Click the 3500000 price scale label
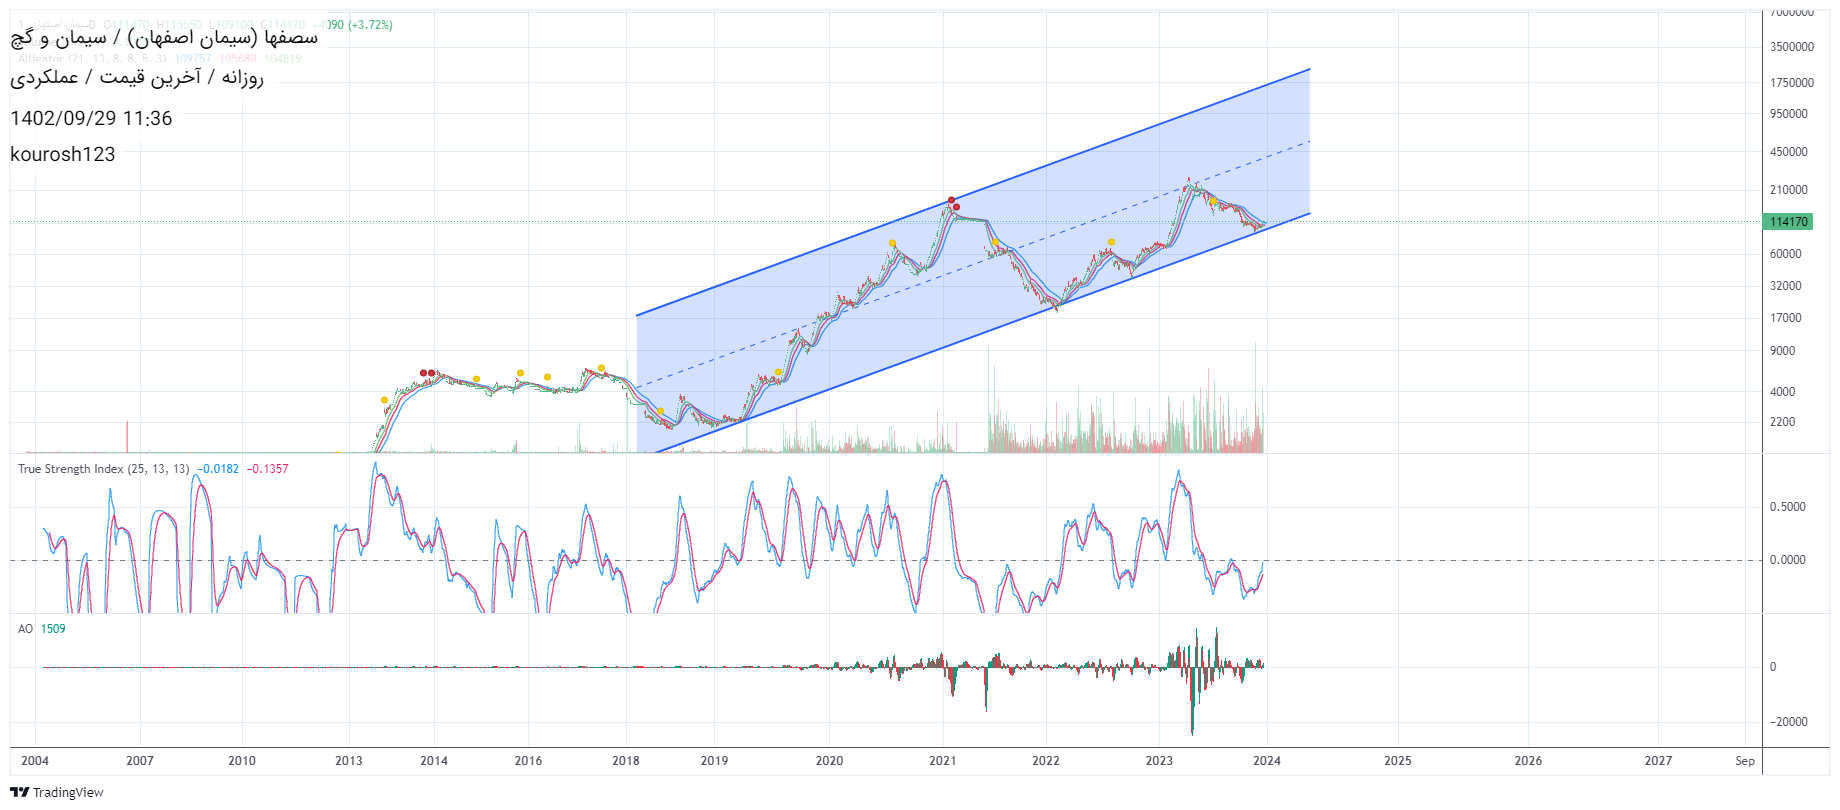Screen dimensions: 1840x810 click(1792, 47)
